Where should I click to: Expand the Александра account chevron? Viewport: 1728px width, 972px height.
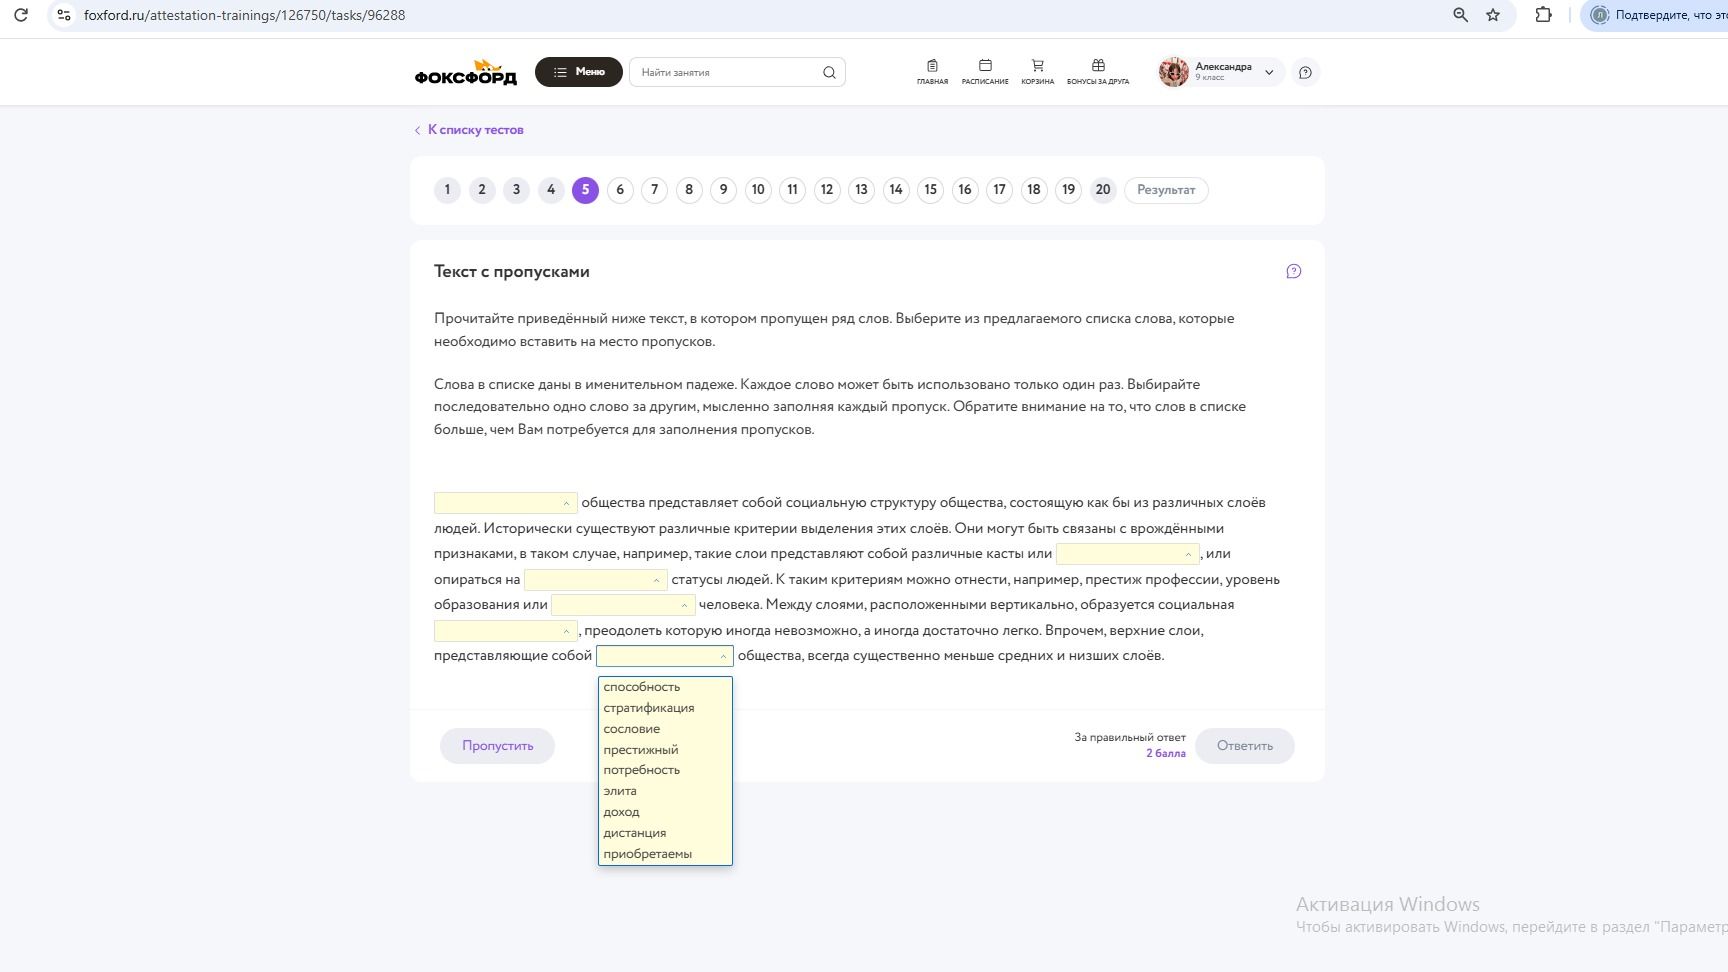(1269, 72)
